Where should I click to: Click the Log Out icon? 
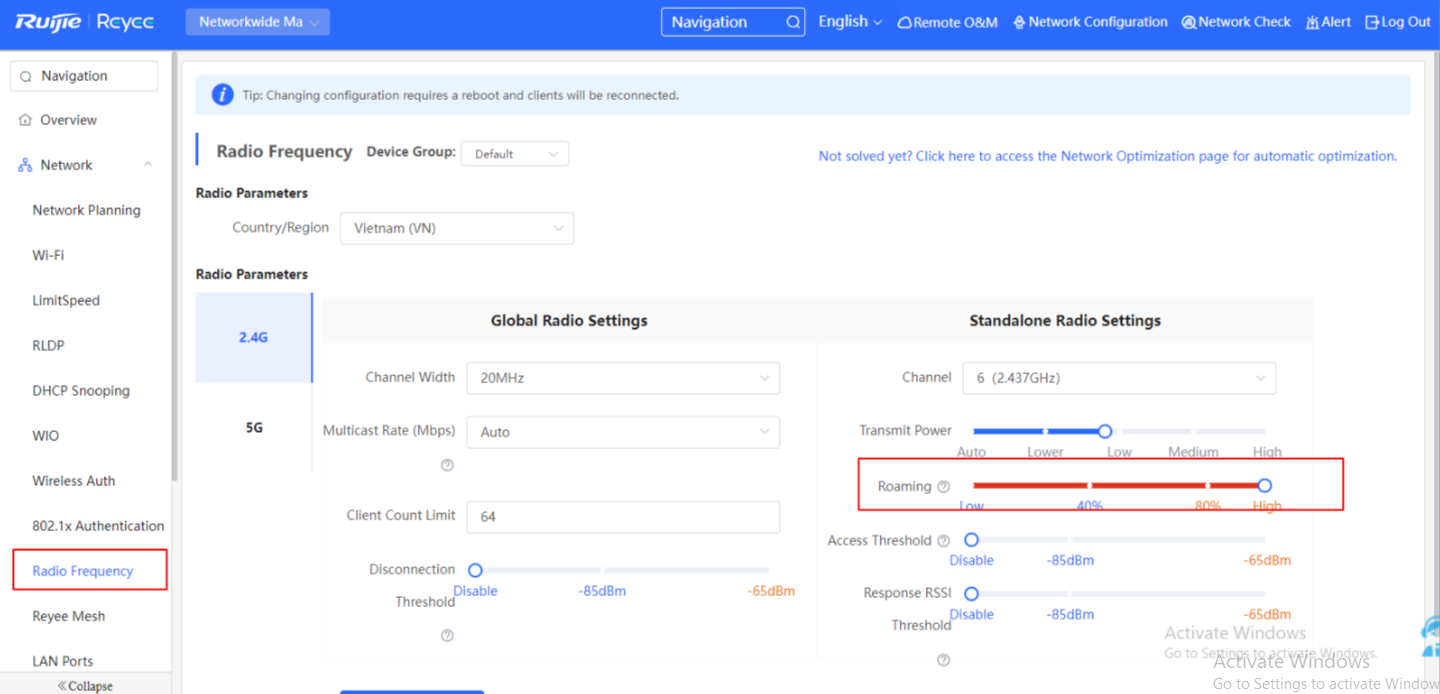pyautogui.click(x=1372, y=22)
